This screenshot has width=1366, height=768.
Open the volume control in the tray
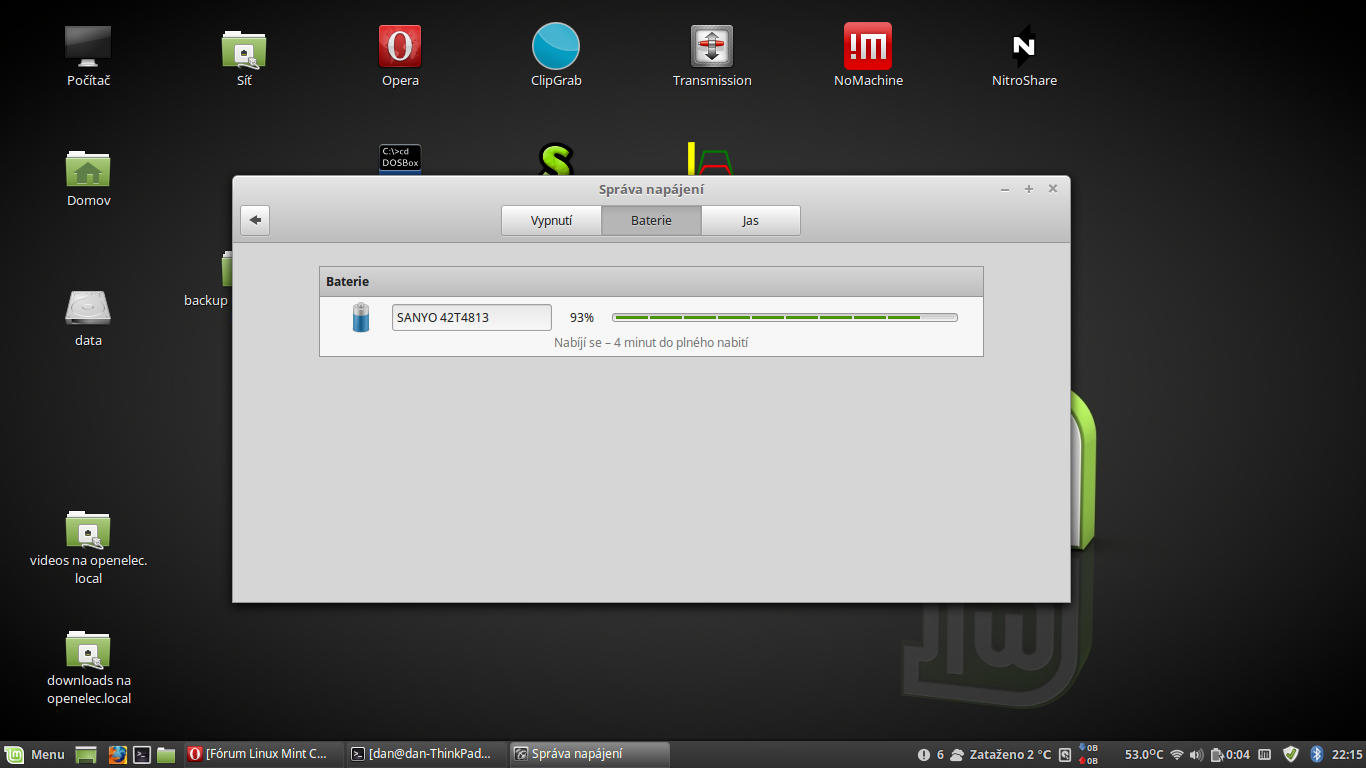[x=1196, y=754]
